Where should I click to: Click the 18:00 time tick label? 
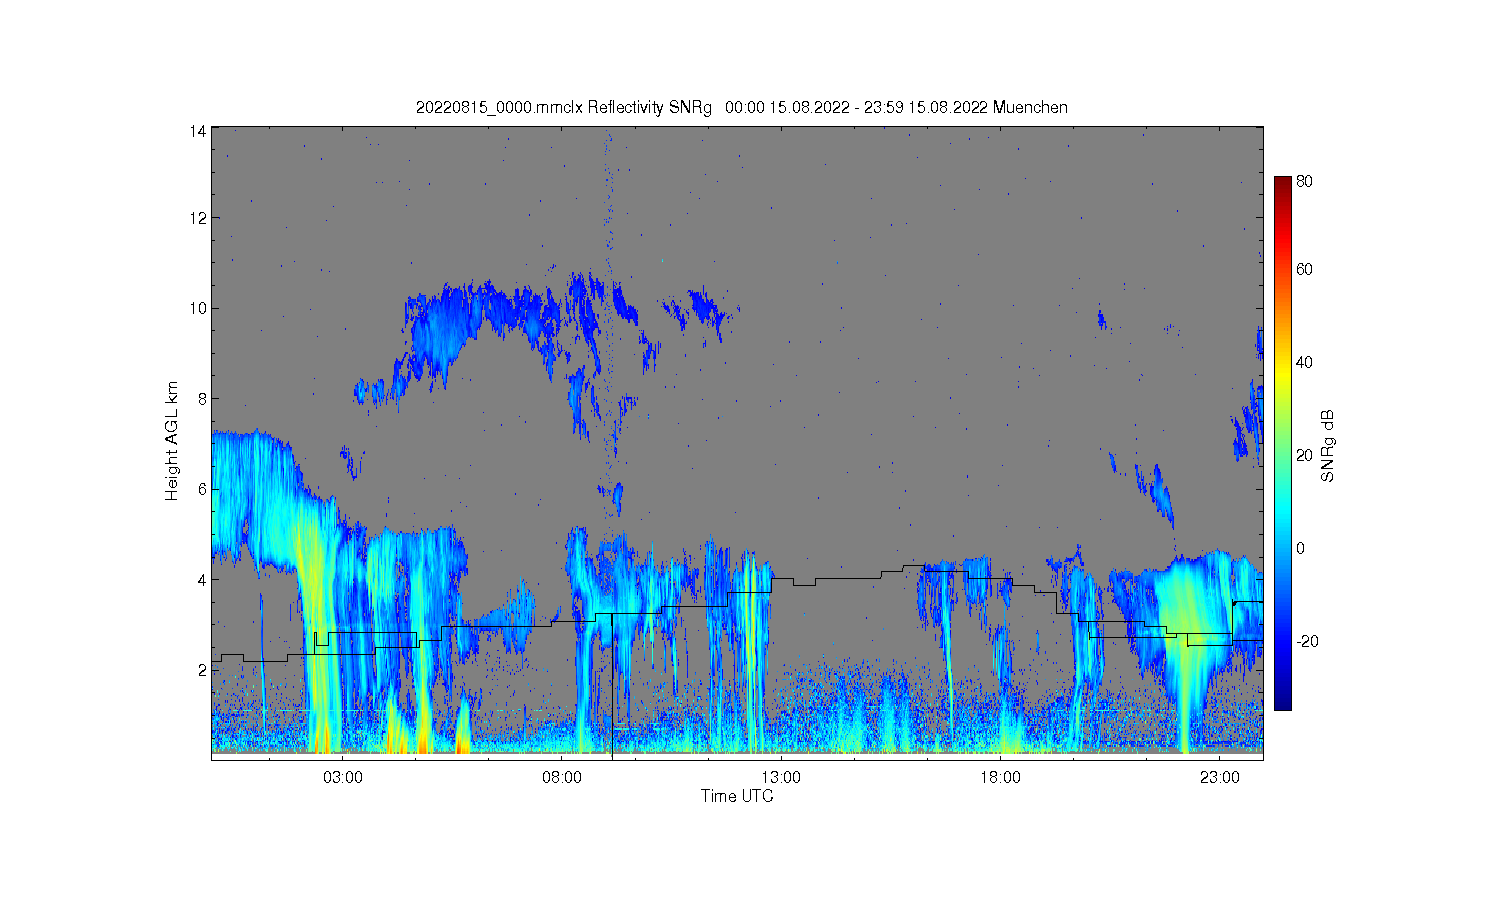[x=1000, y=777]
